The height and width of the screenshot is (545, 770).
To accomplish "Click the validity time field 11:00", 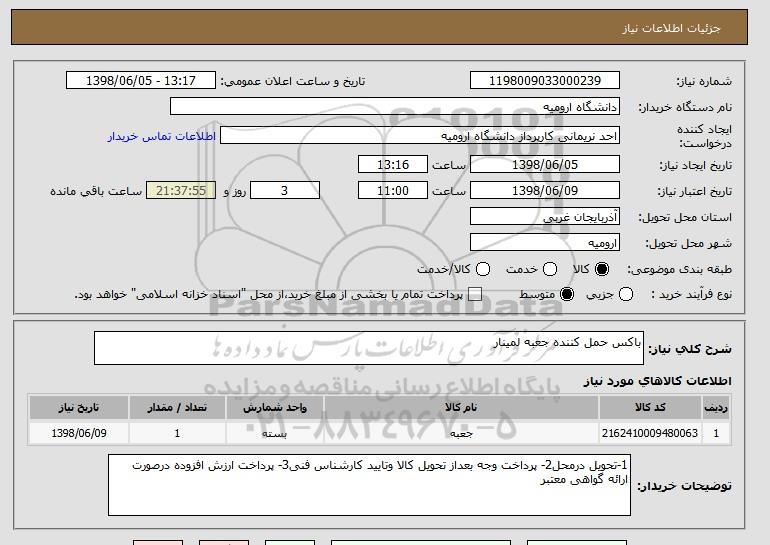I will [393, 191].
